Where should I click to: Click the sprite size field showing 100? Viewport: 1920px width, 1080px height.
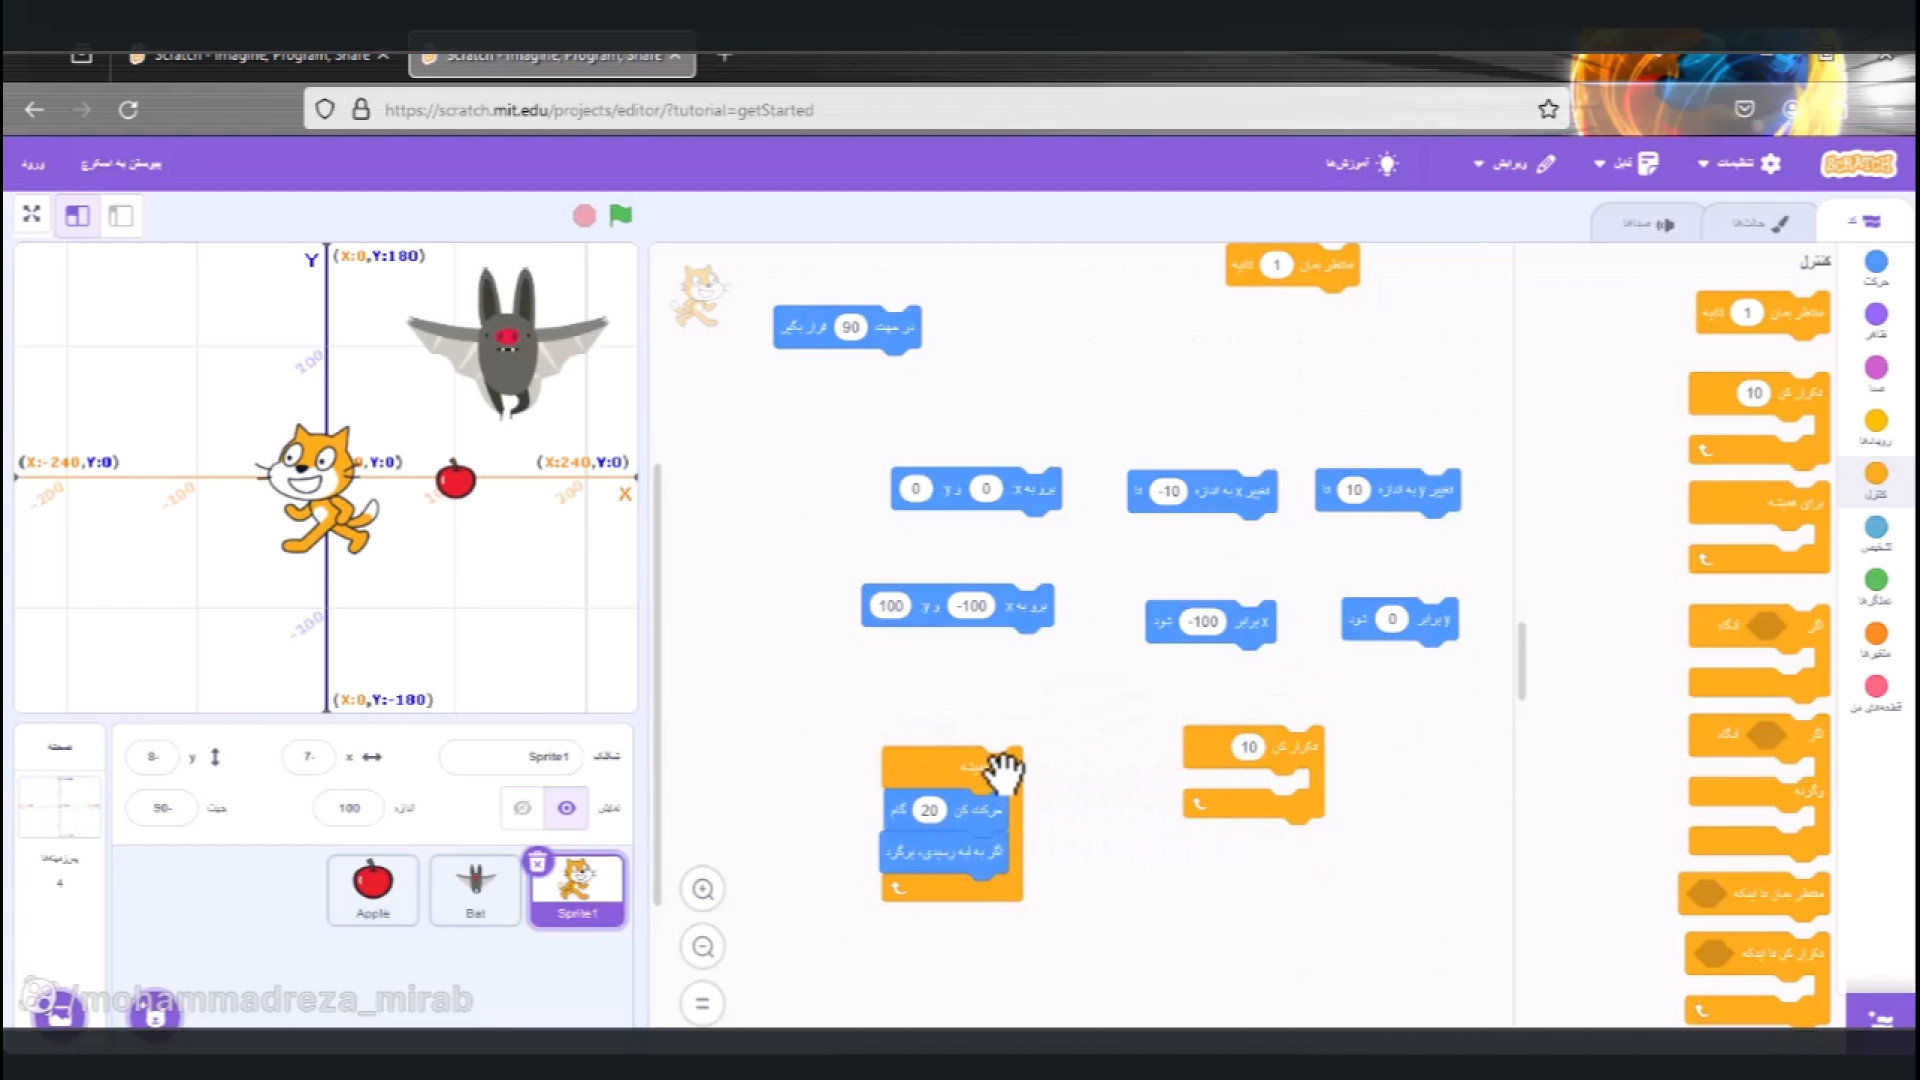(x=348, y=808)
